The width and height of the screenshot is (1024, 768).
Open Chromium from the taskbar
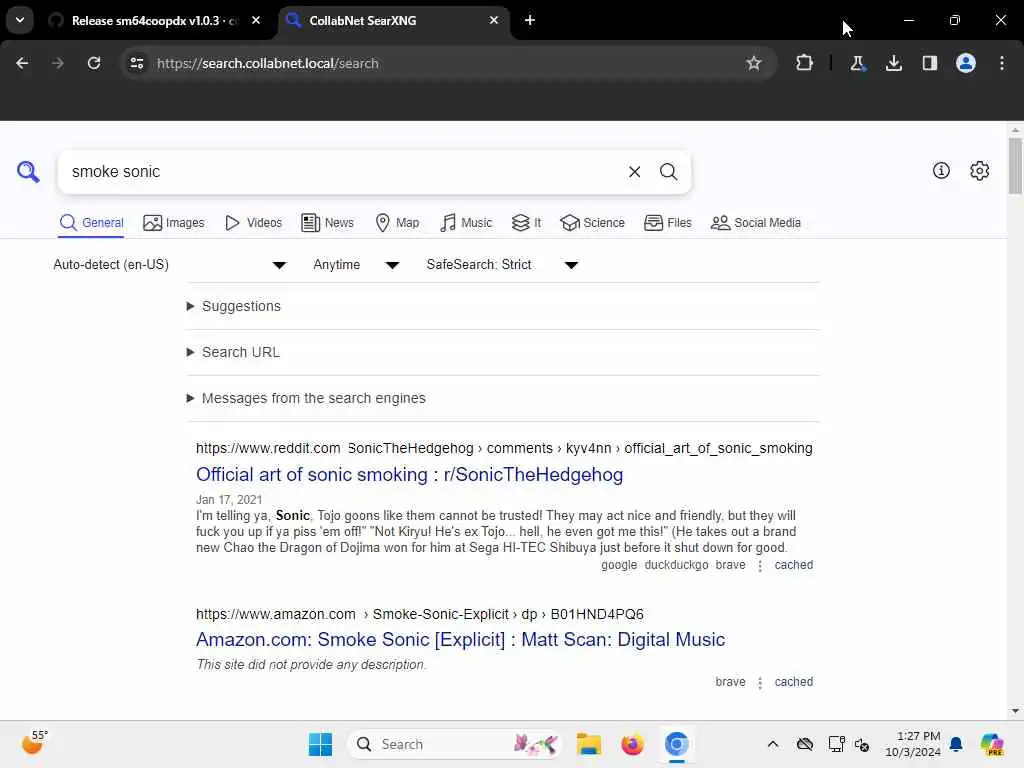point(677,744)
